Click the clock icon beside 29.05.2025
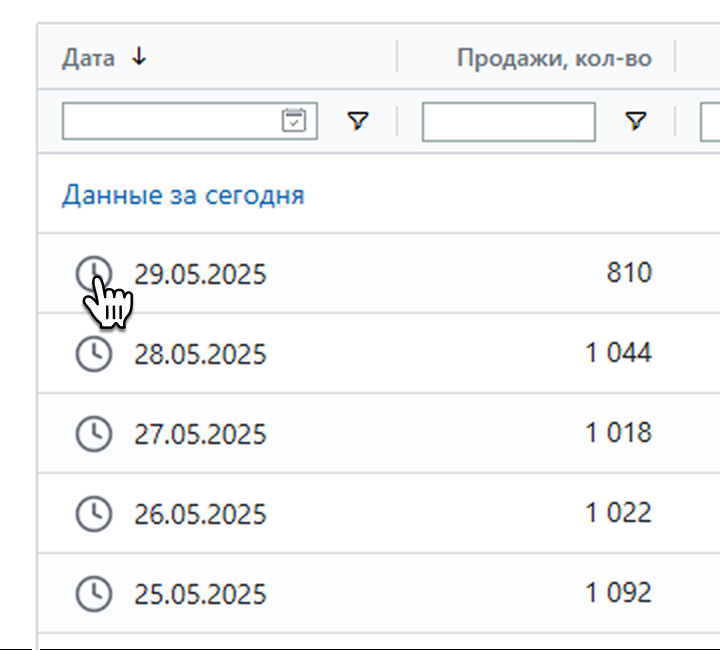This screenshot has height=650, width=720. pos(94,274)
